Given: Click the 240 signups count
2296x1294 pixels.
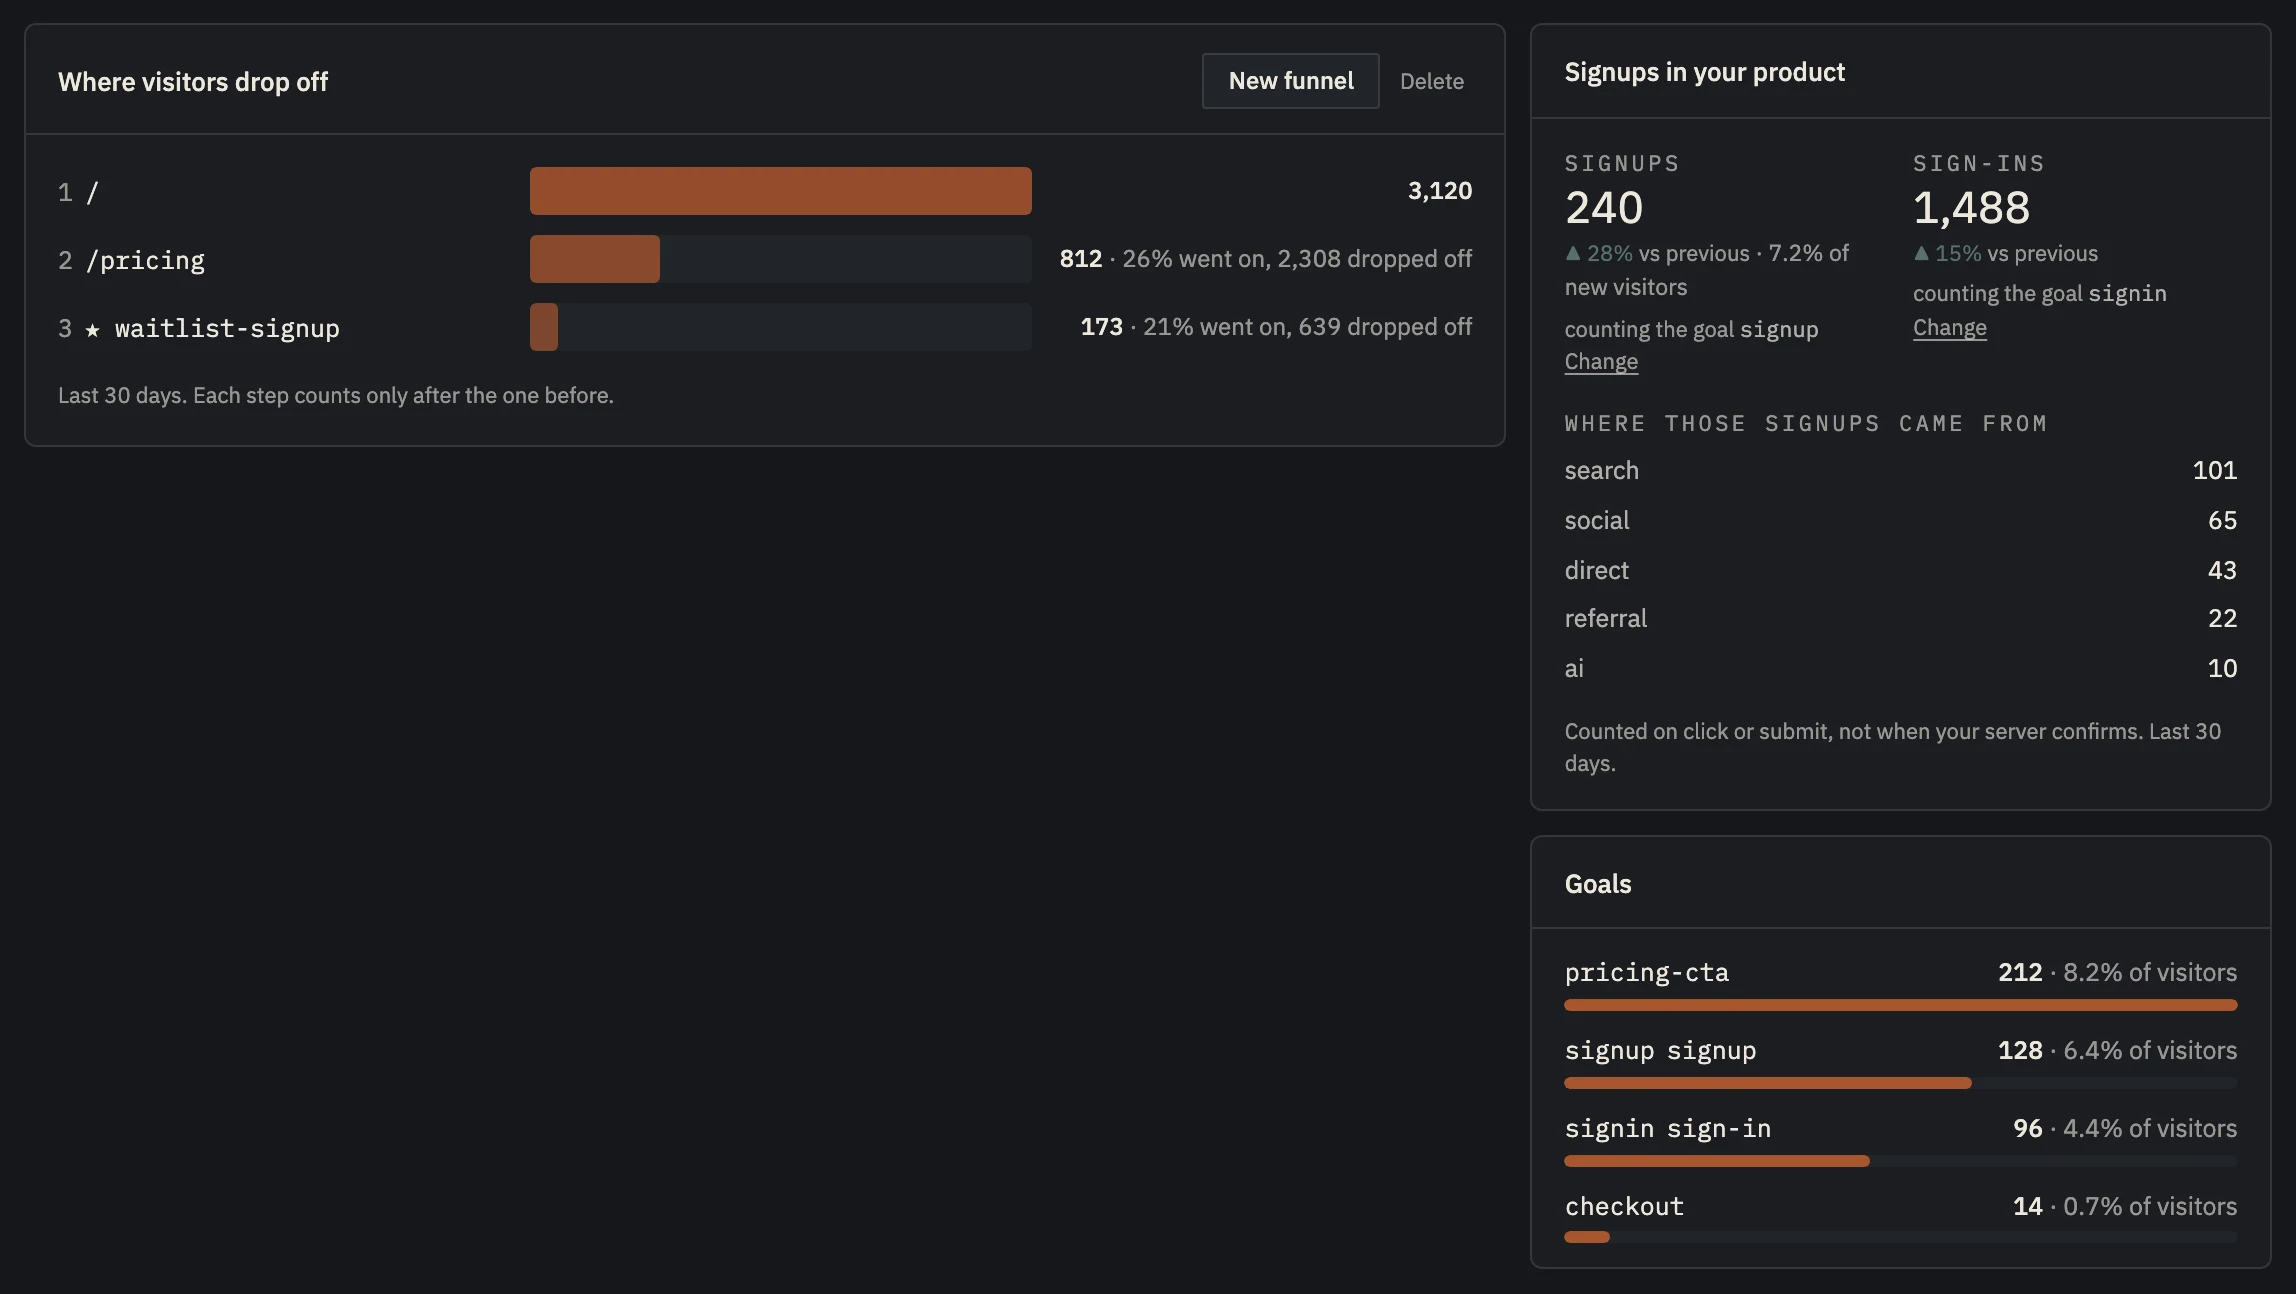Looking at the screenshot, I should [1603, 208].
